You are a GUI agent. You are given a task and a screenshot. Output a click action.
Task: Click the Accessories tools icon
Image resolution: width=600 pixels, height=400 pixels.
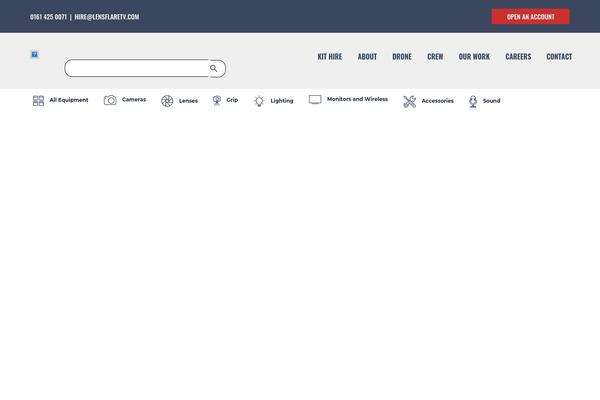[x=409, y=101]
